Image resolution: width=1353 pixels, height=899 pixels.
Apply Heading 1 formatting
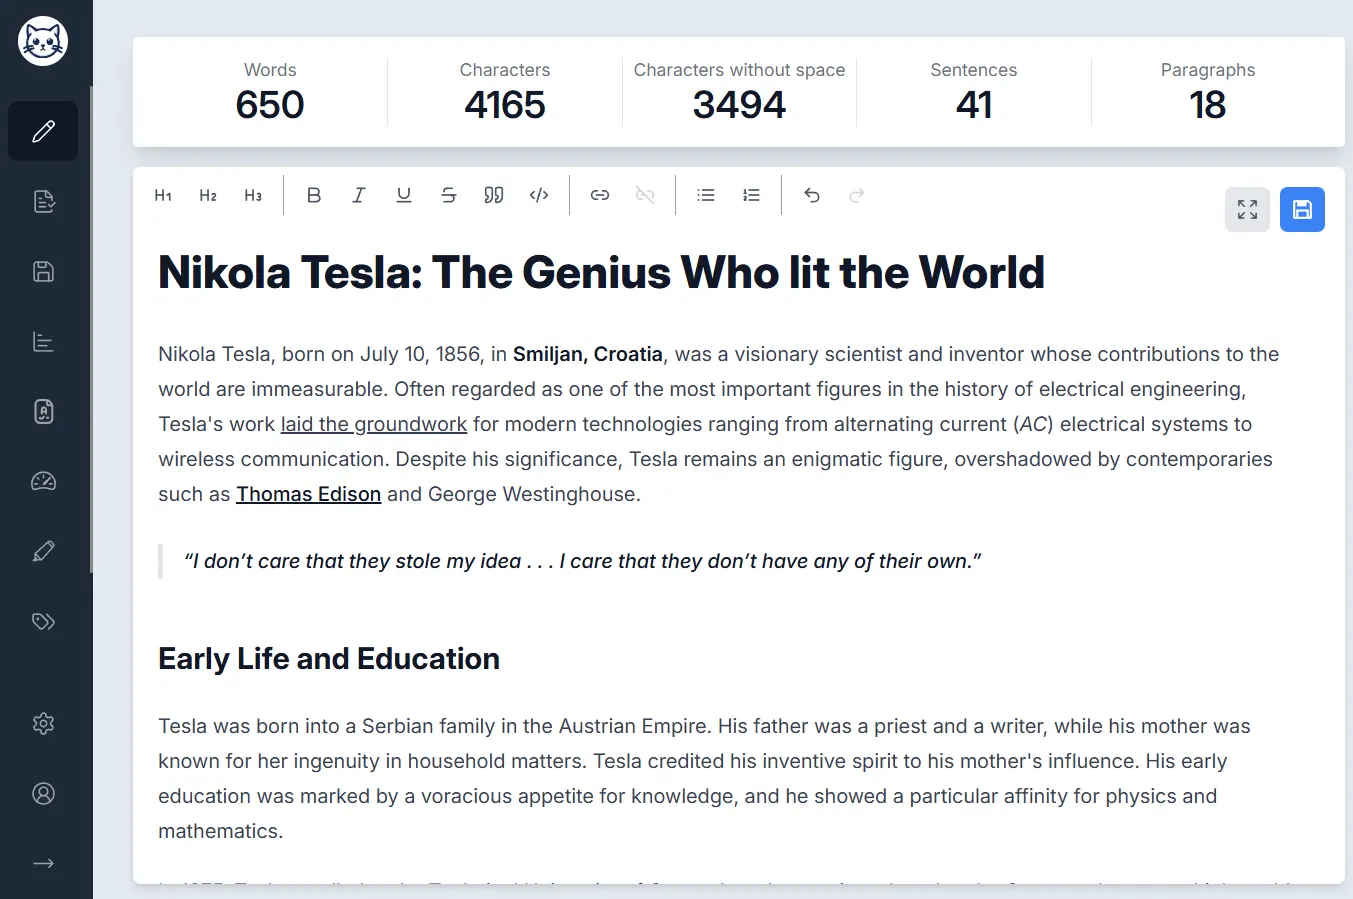point(163,196)
